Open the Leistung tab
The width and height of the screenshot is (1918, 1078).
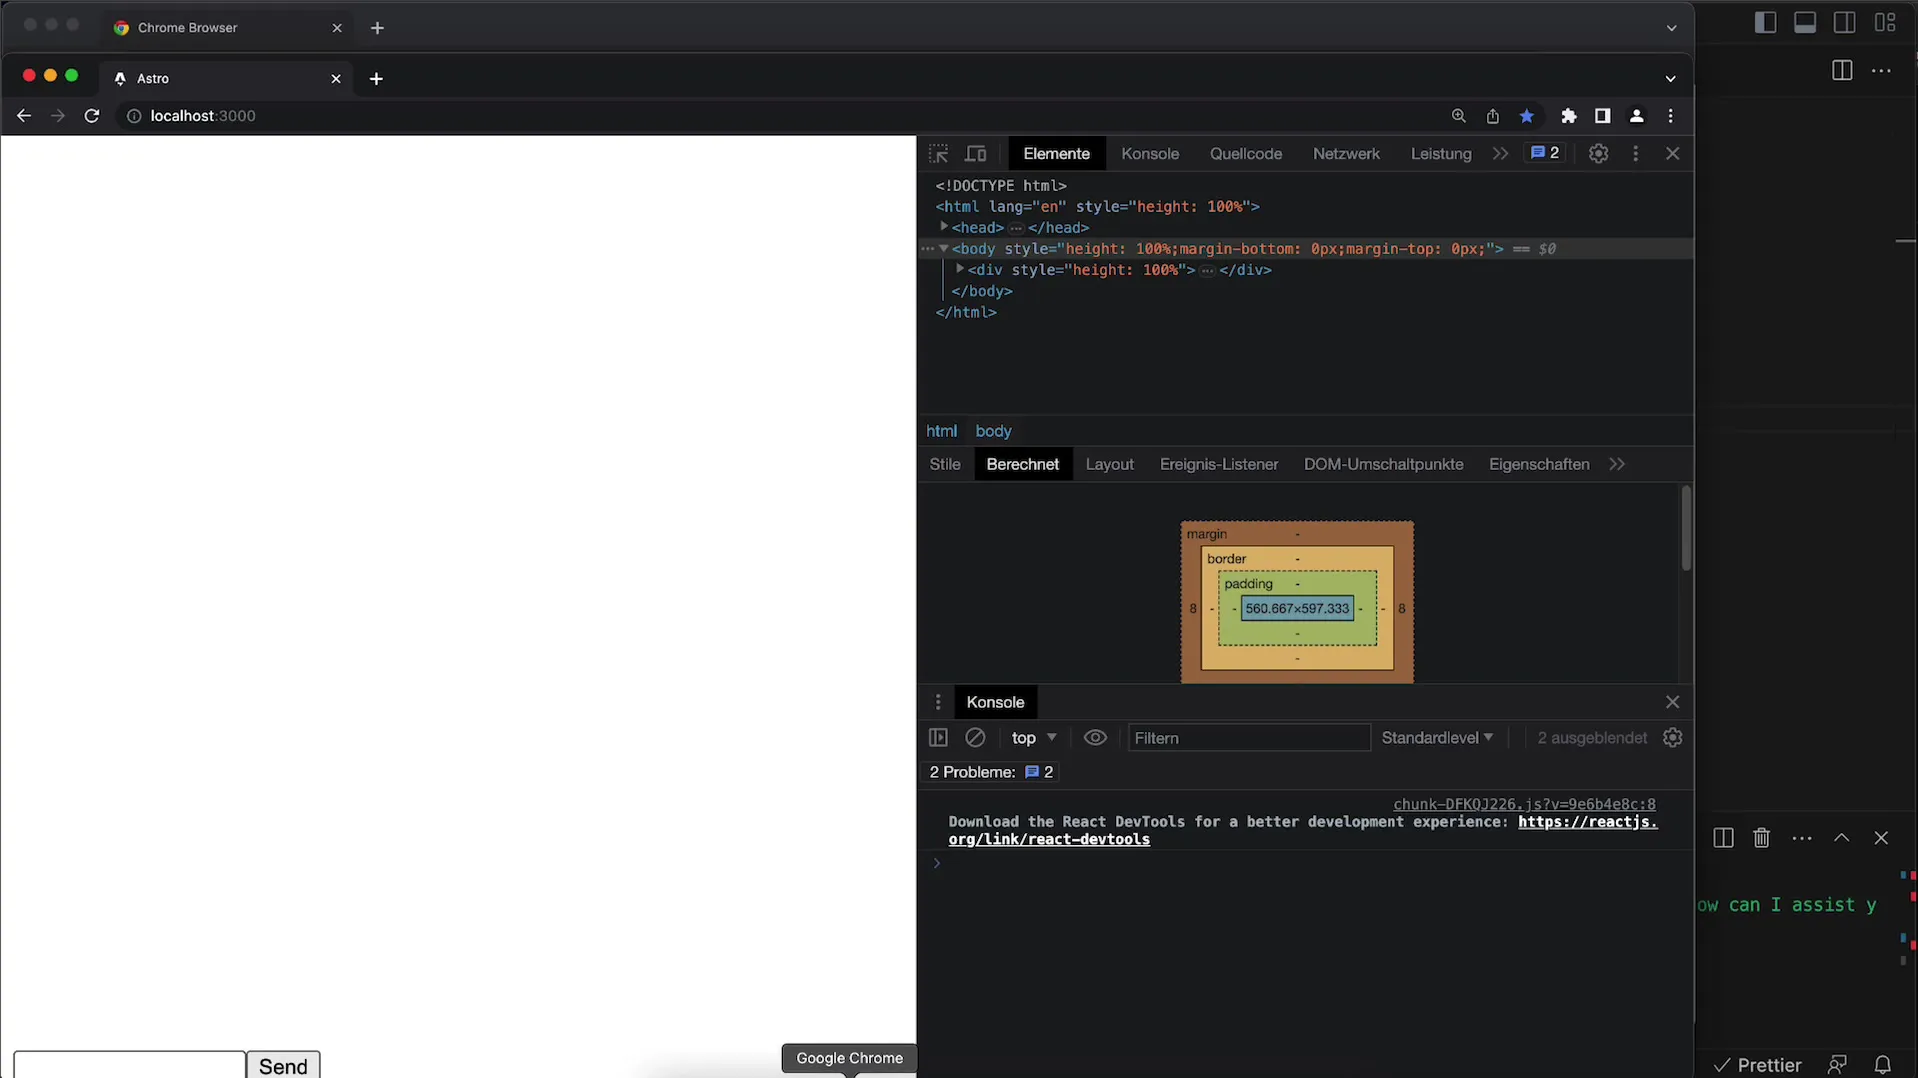(x=1441, y=154)
